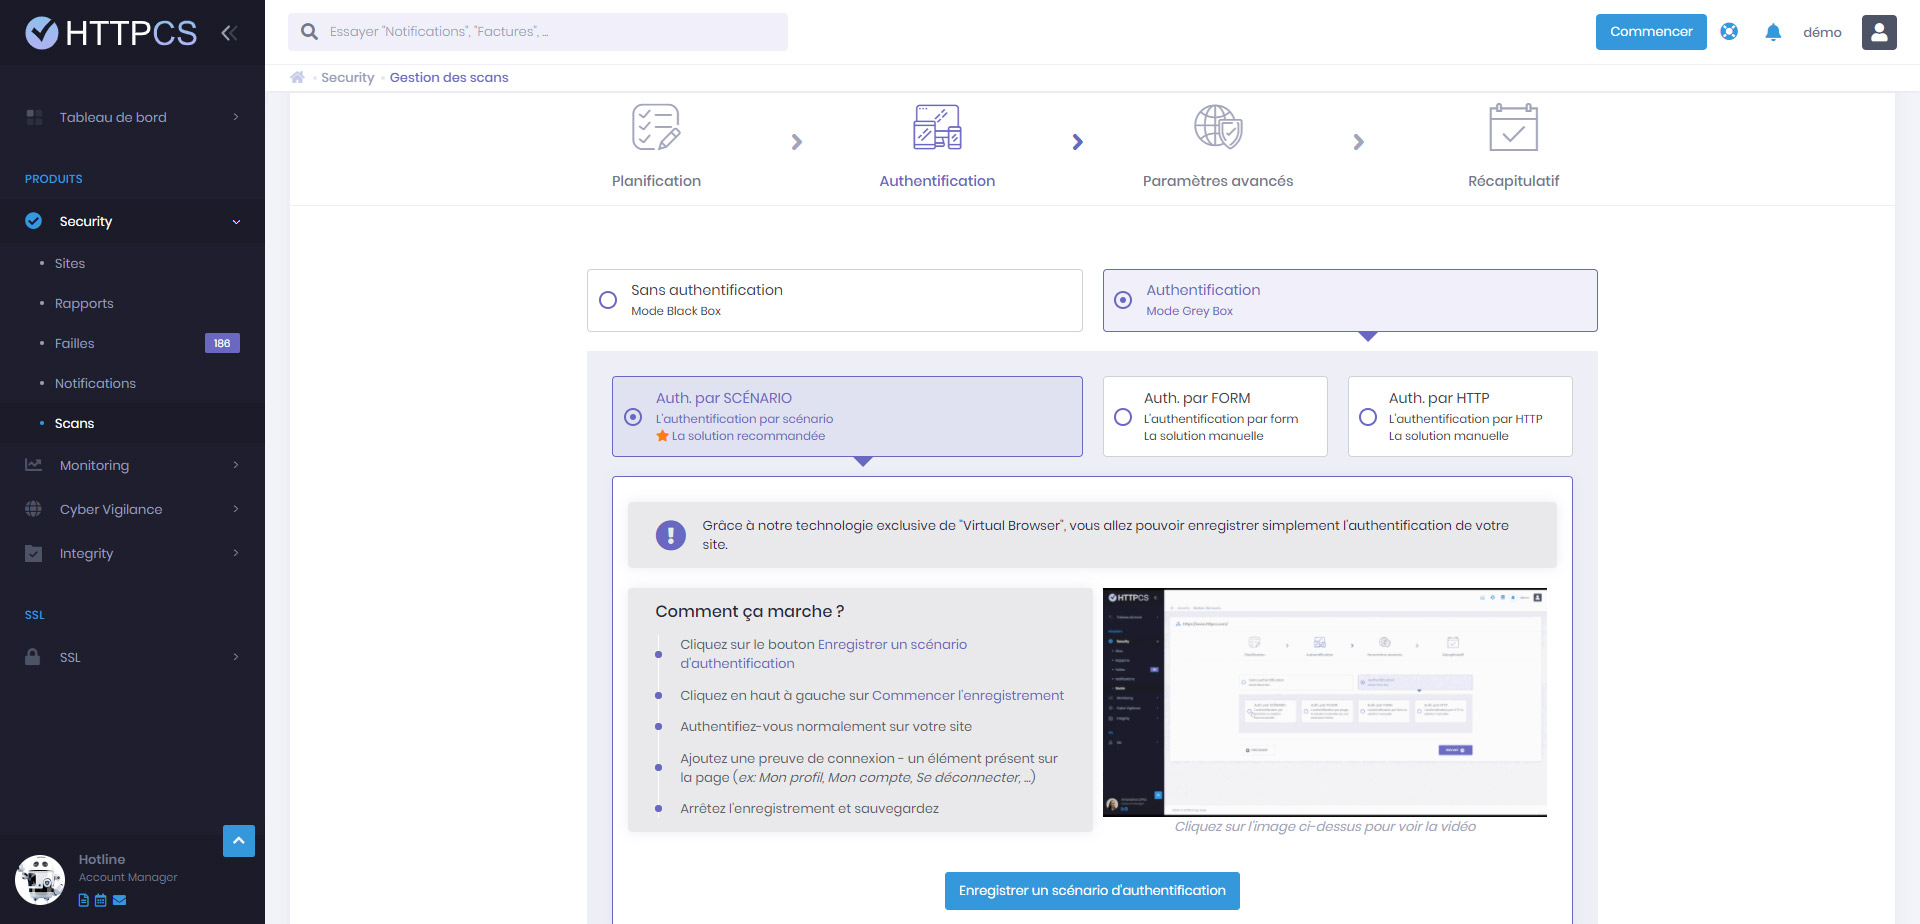Click Gestion des scans breadcrumb
Image resolution: width=1920 pixels, height=924 pixels.
coord(449,77)
